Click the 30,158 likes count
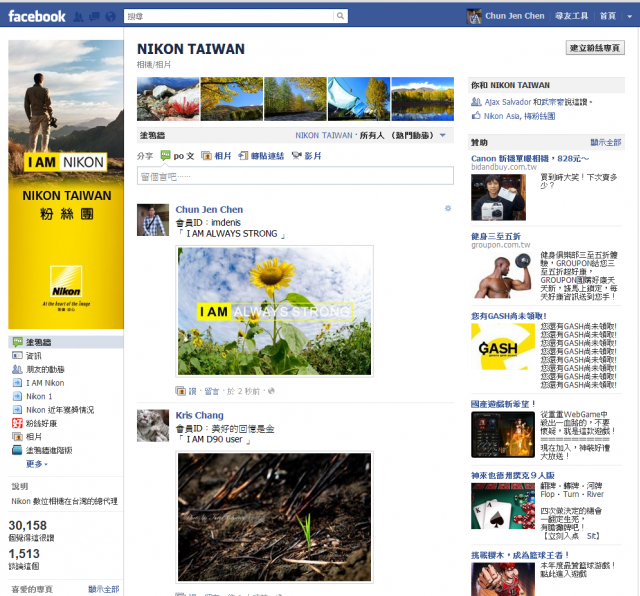 tap(28, 525)
